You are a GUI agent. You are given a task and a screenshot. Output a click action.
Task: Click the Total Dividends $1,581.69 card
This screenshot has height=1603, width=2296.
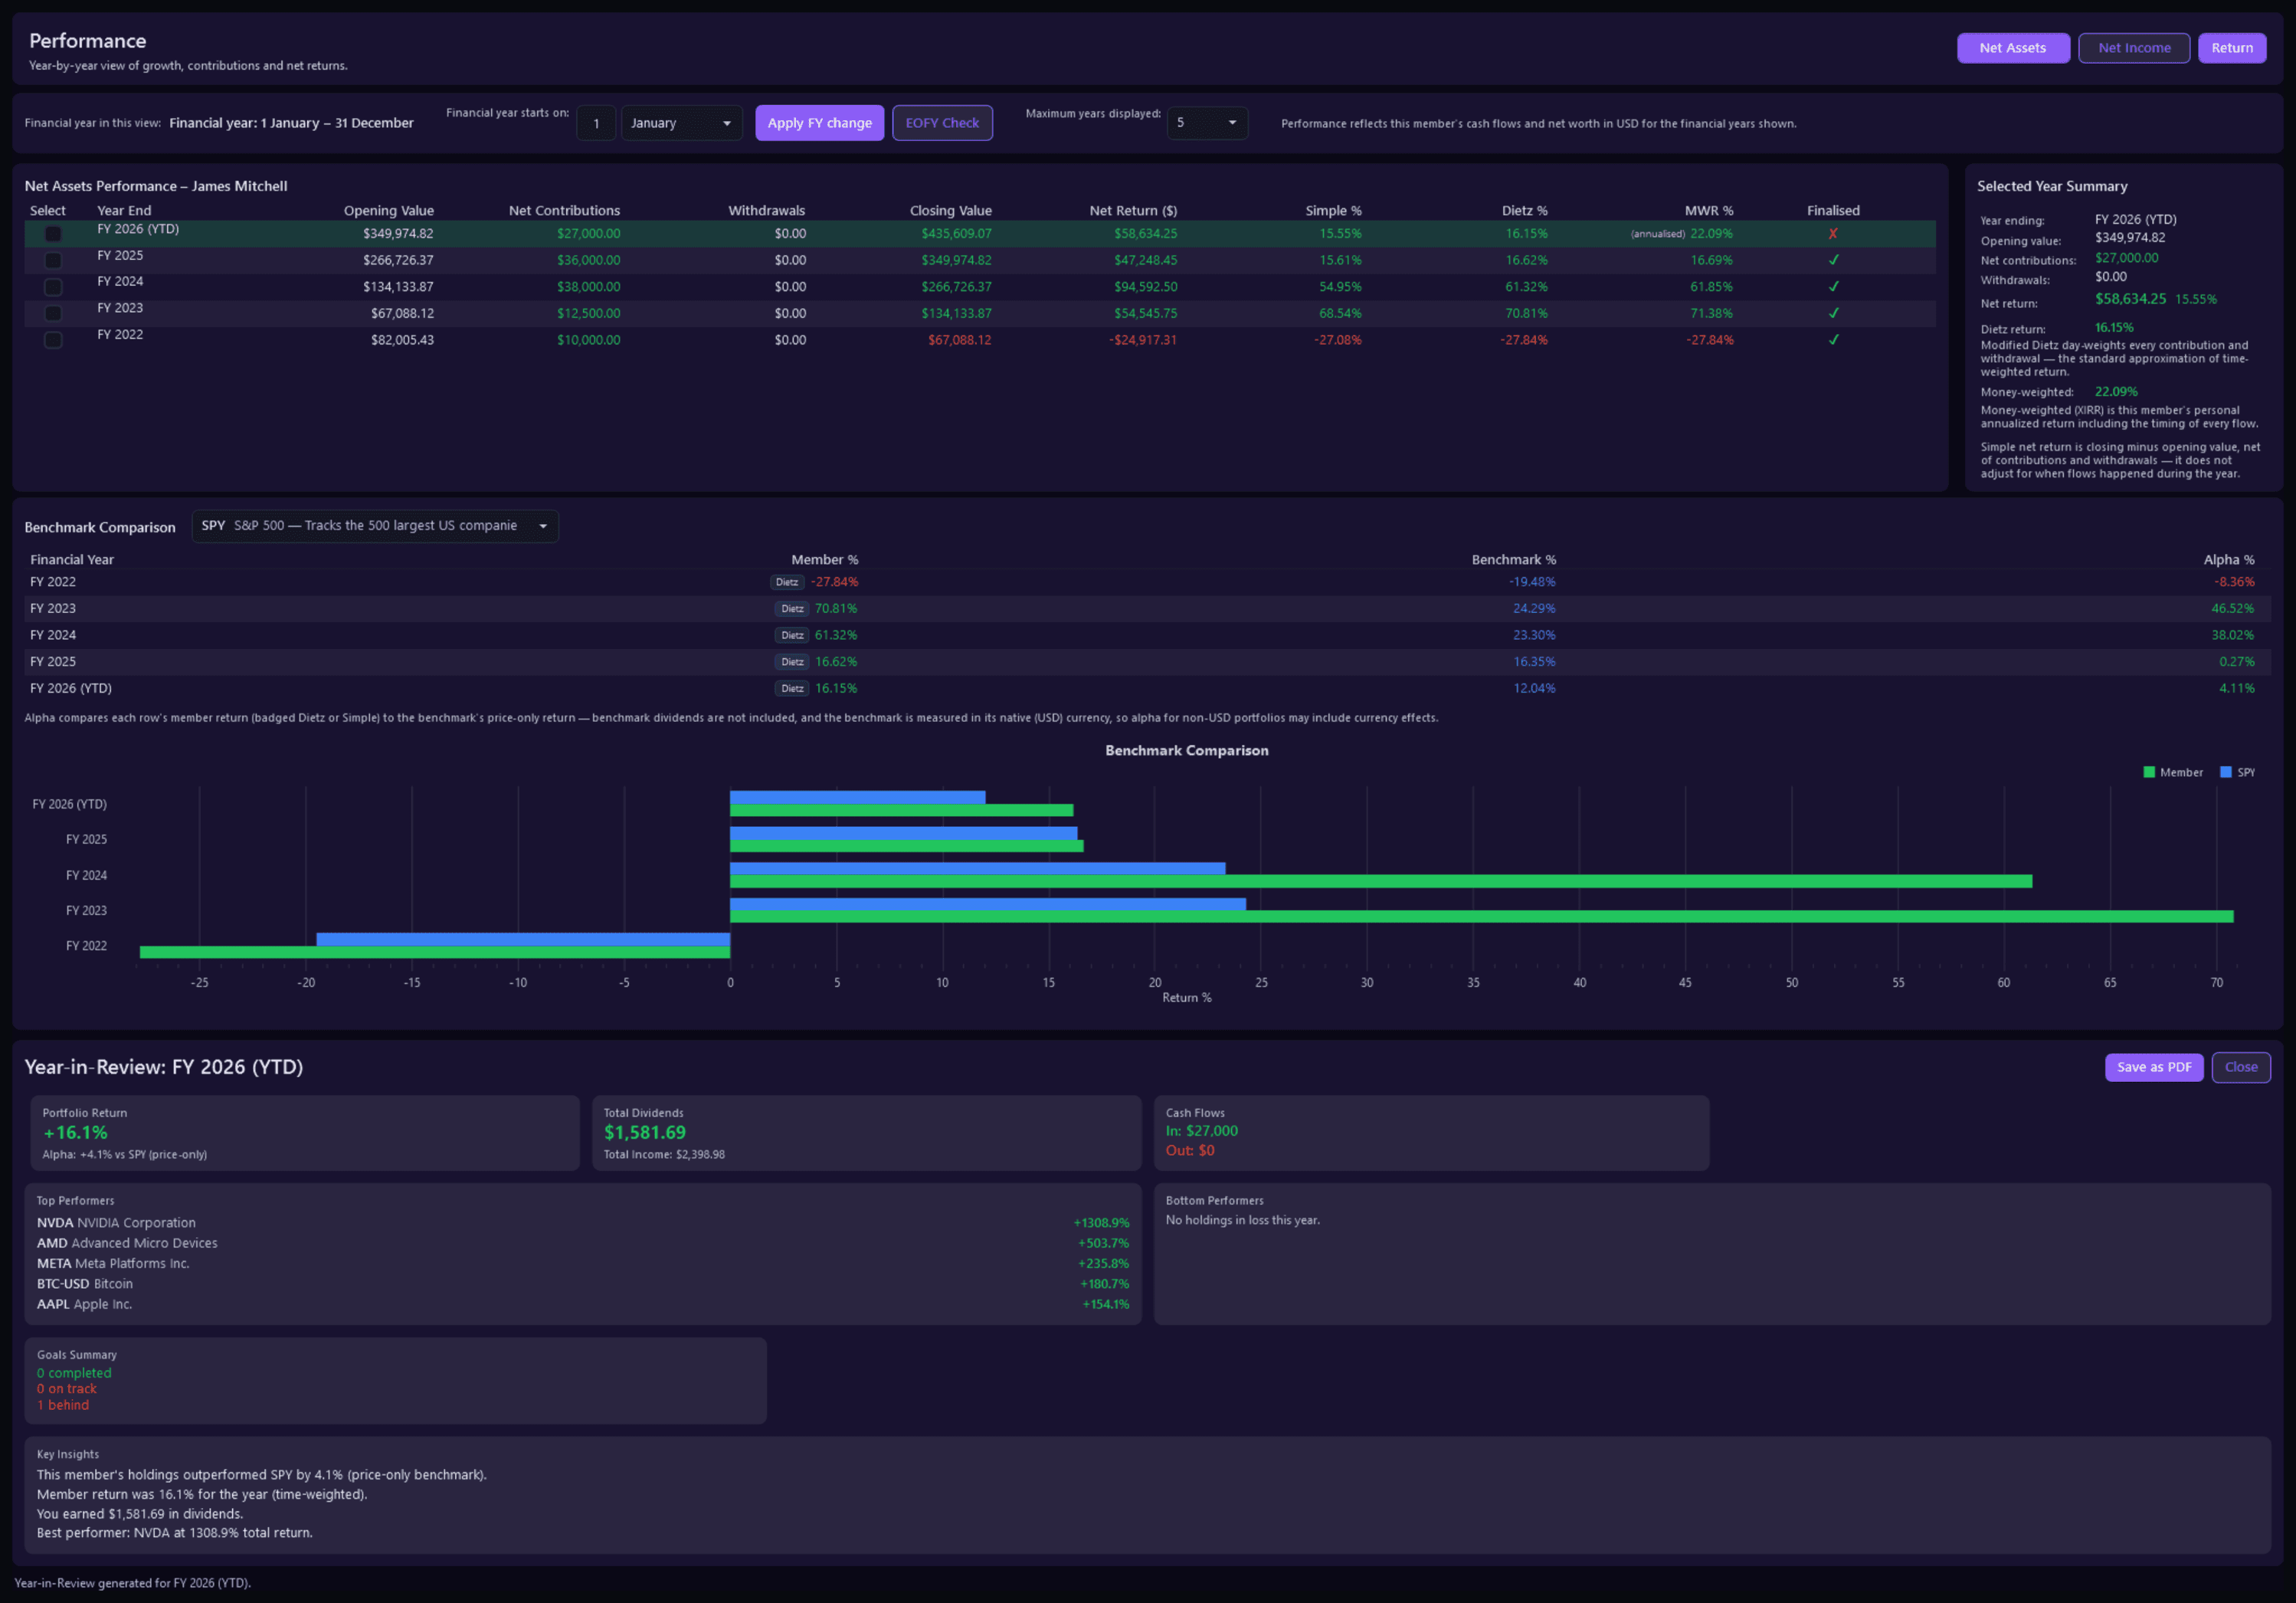(866, 1133)
